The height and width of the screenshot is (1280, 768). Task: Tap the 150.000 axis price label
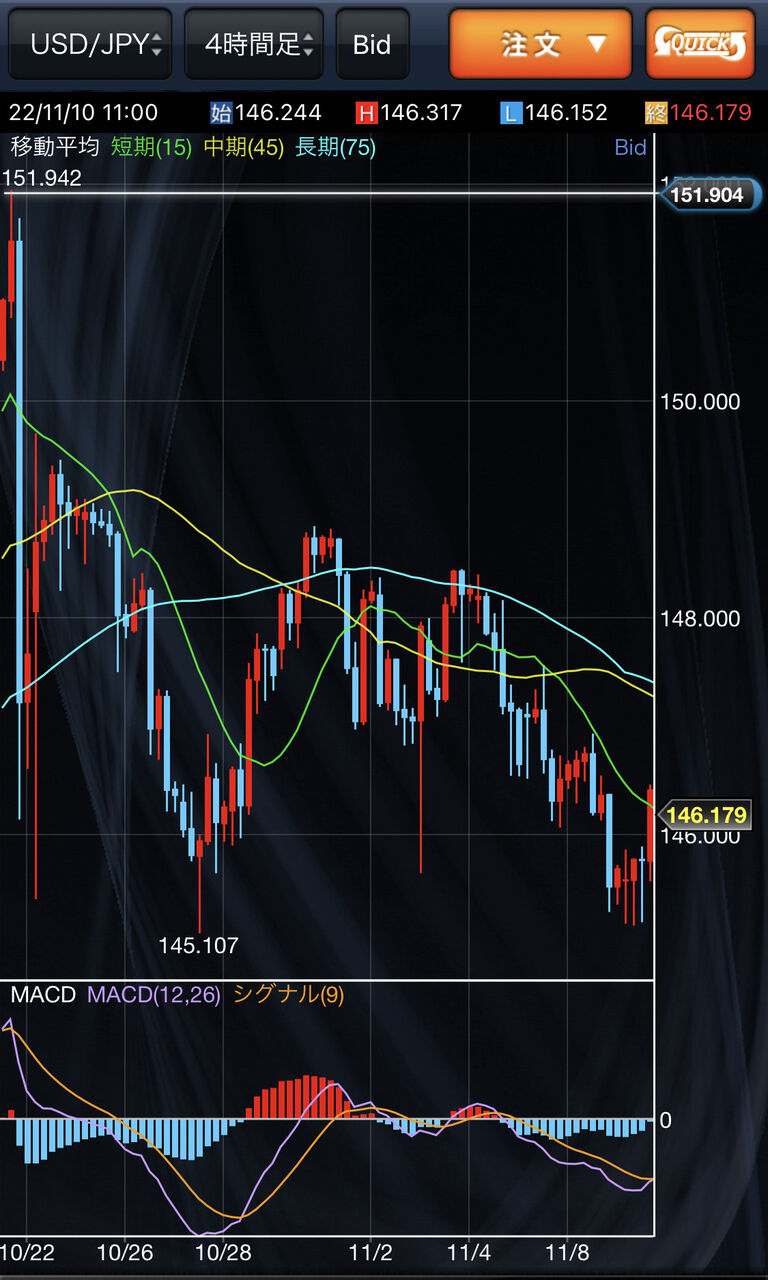(x=700, y=401)
